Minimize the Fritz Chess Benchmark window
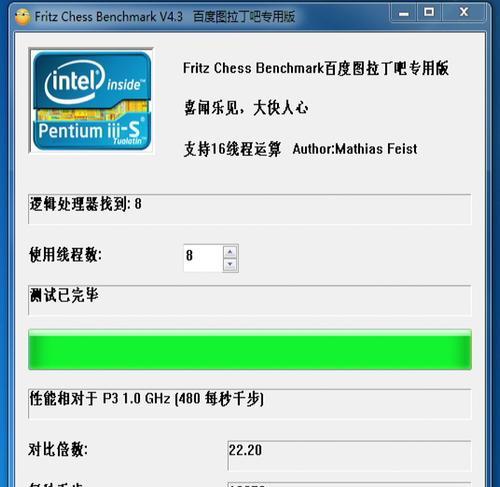 (x=404, y=13)
